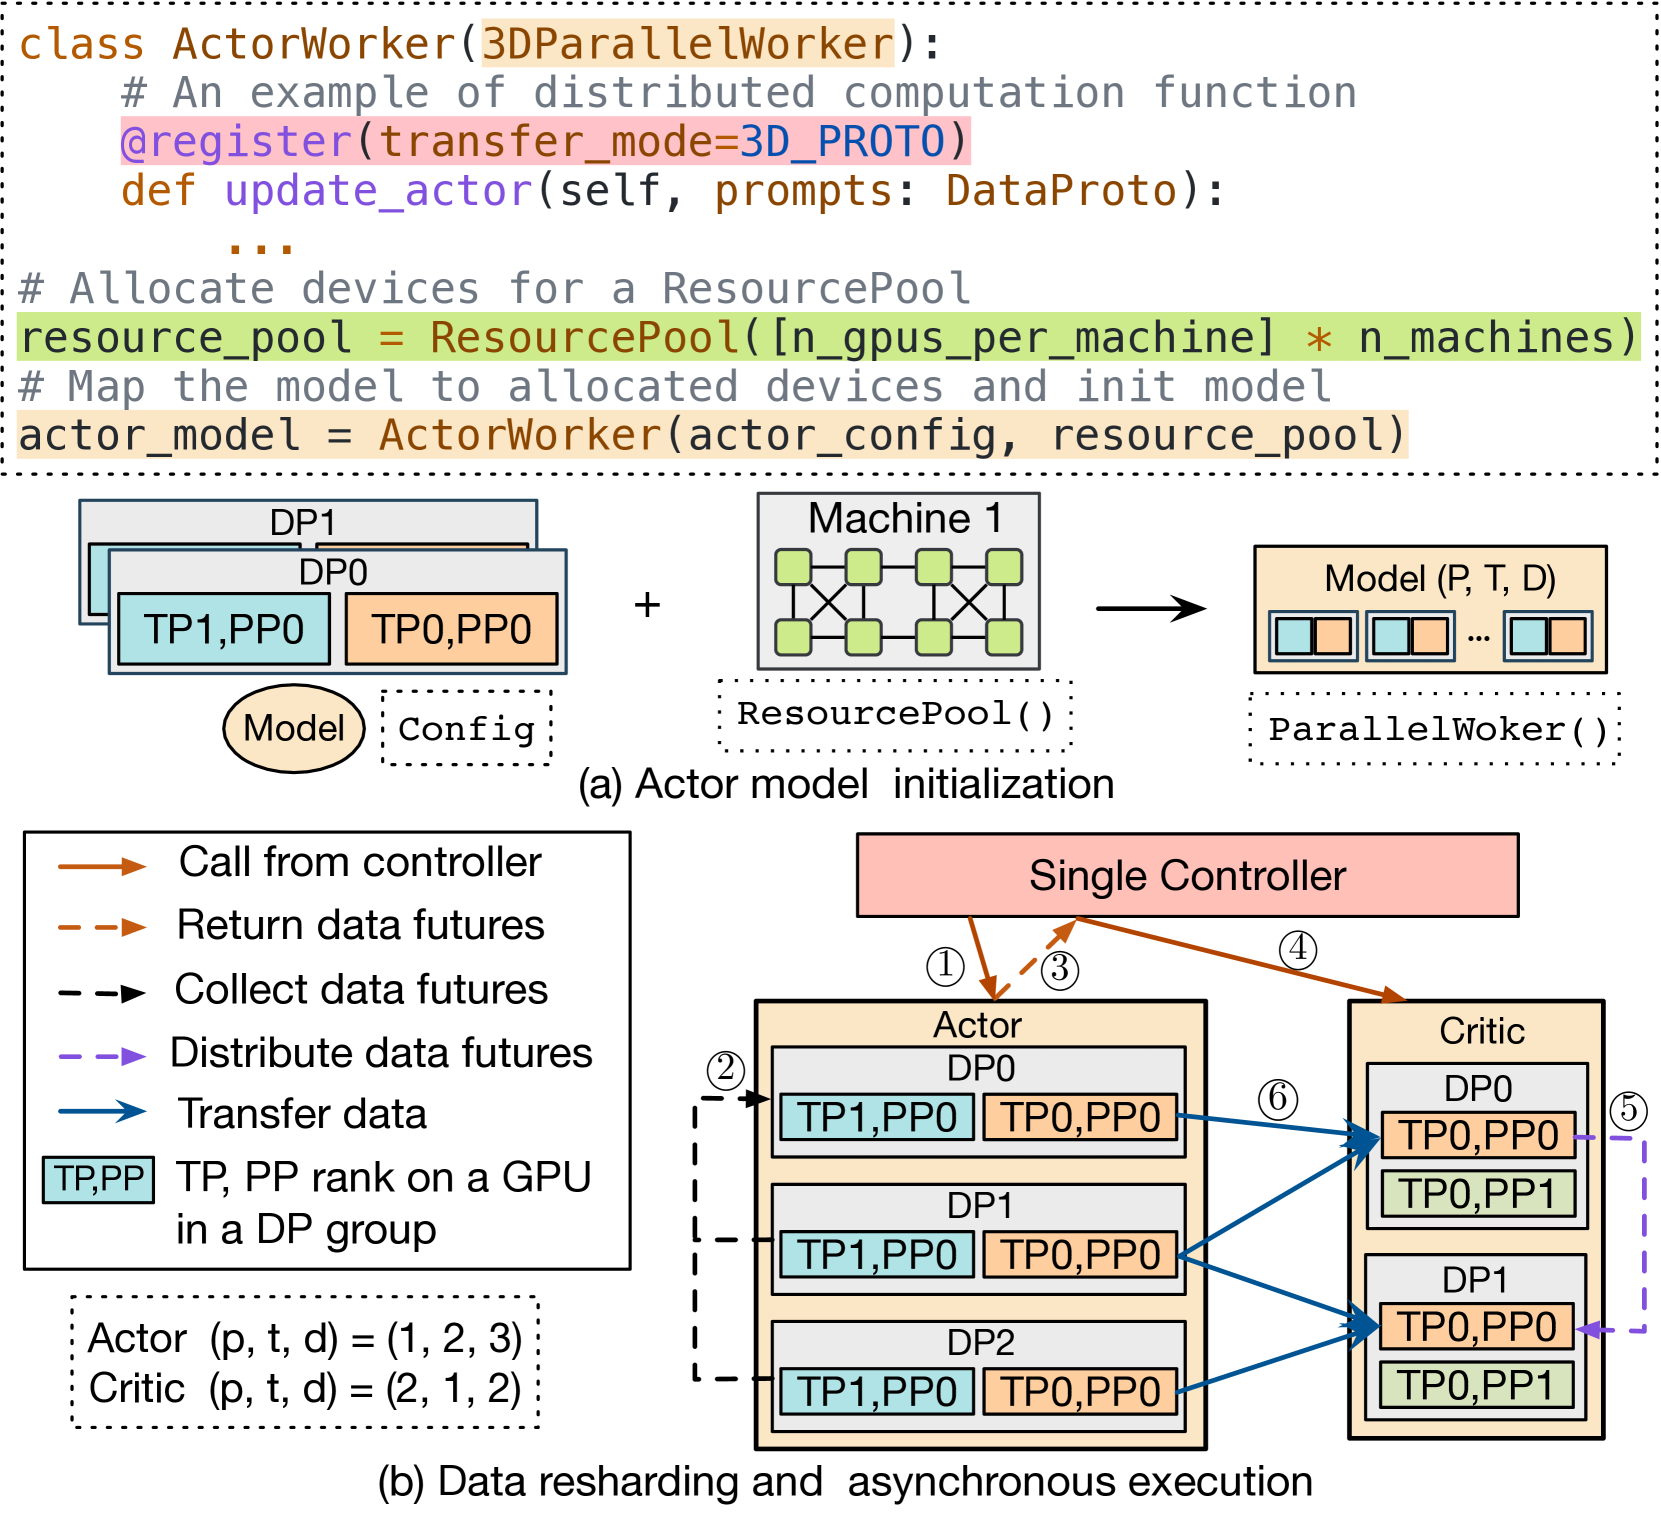
Task: Click the "actor_model = ActorWorker(actor_config, resource_pool)" line
Action: [713, 435]
